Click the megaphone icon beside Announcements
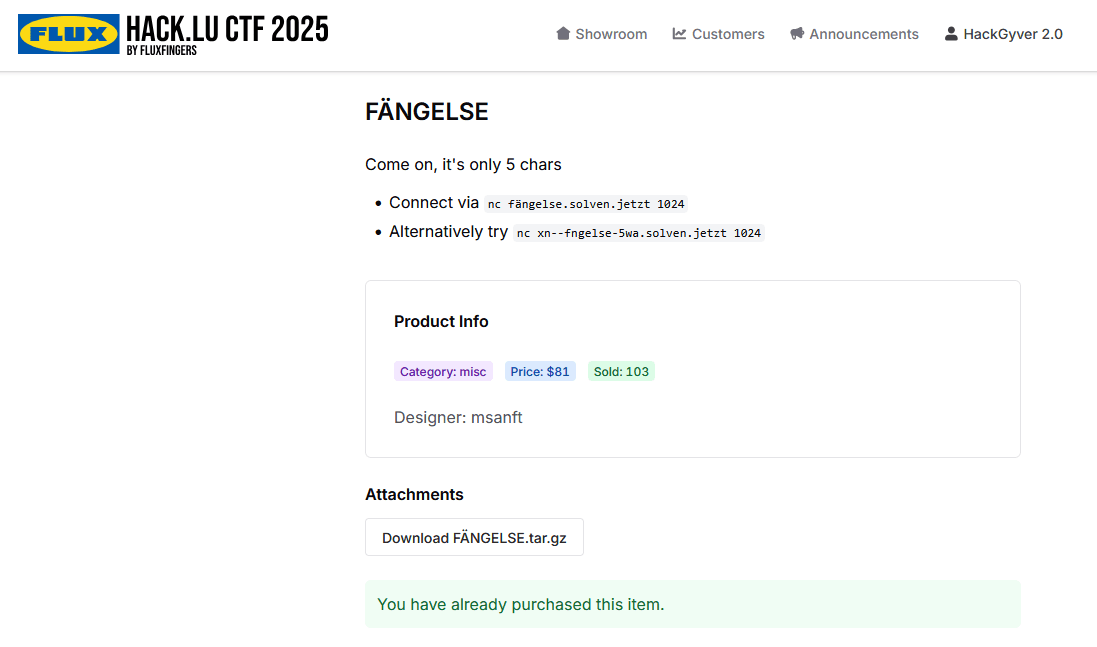This screenshot has width=1097, height=647. [x=796, y=33]
